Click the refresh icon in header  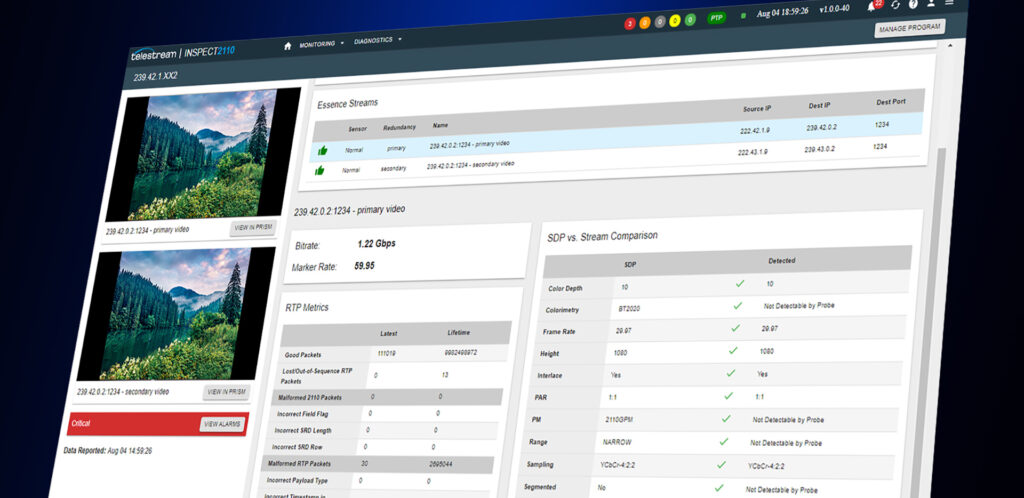coord(895,5)
